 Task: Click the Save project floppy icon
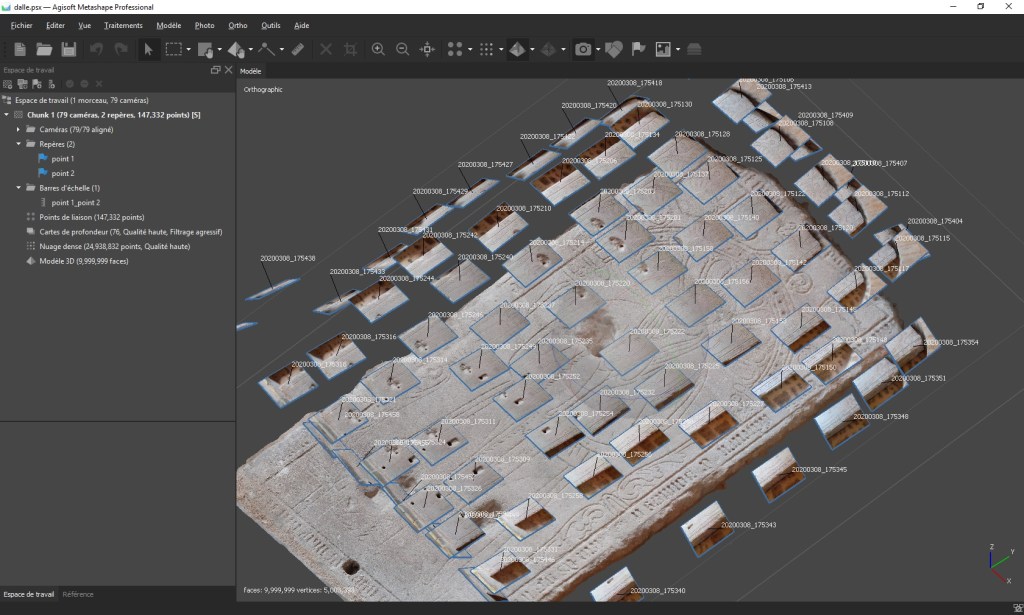[x=69, y=49]
